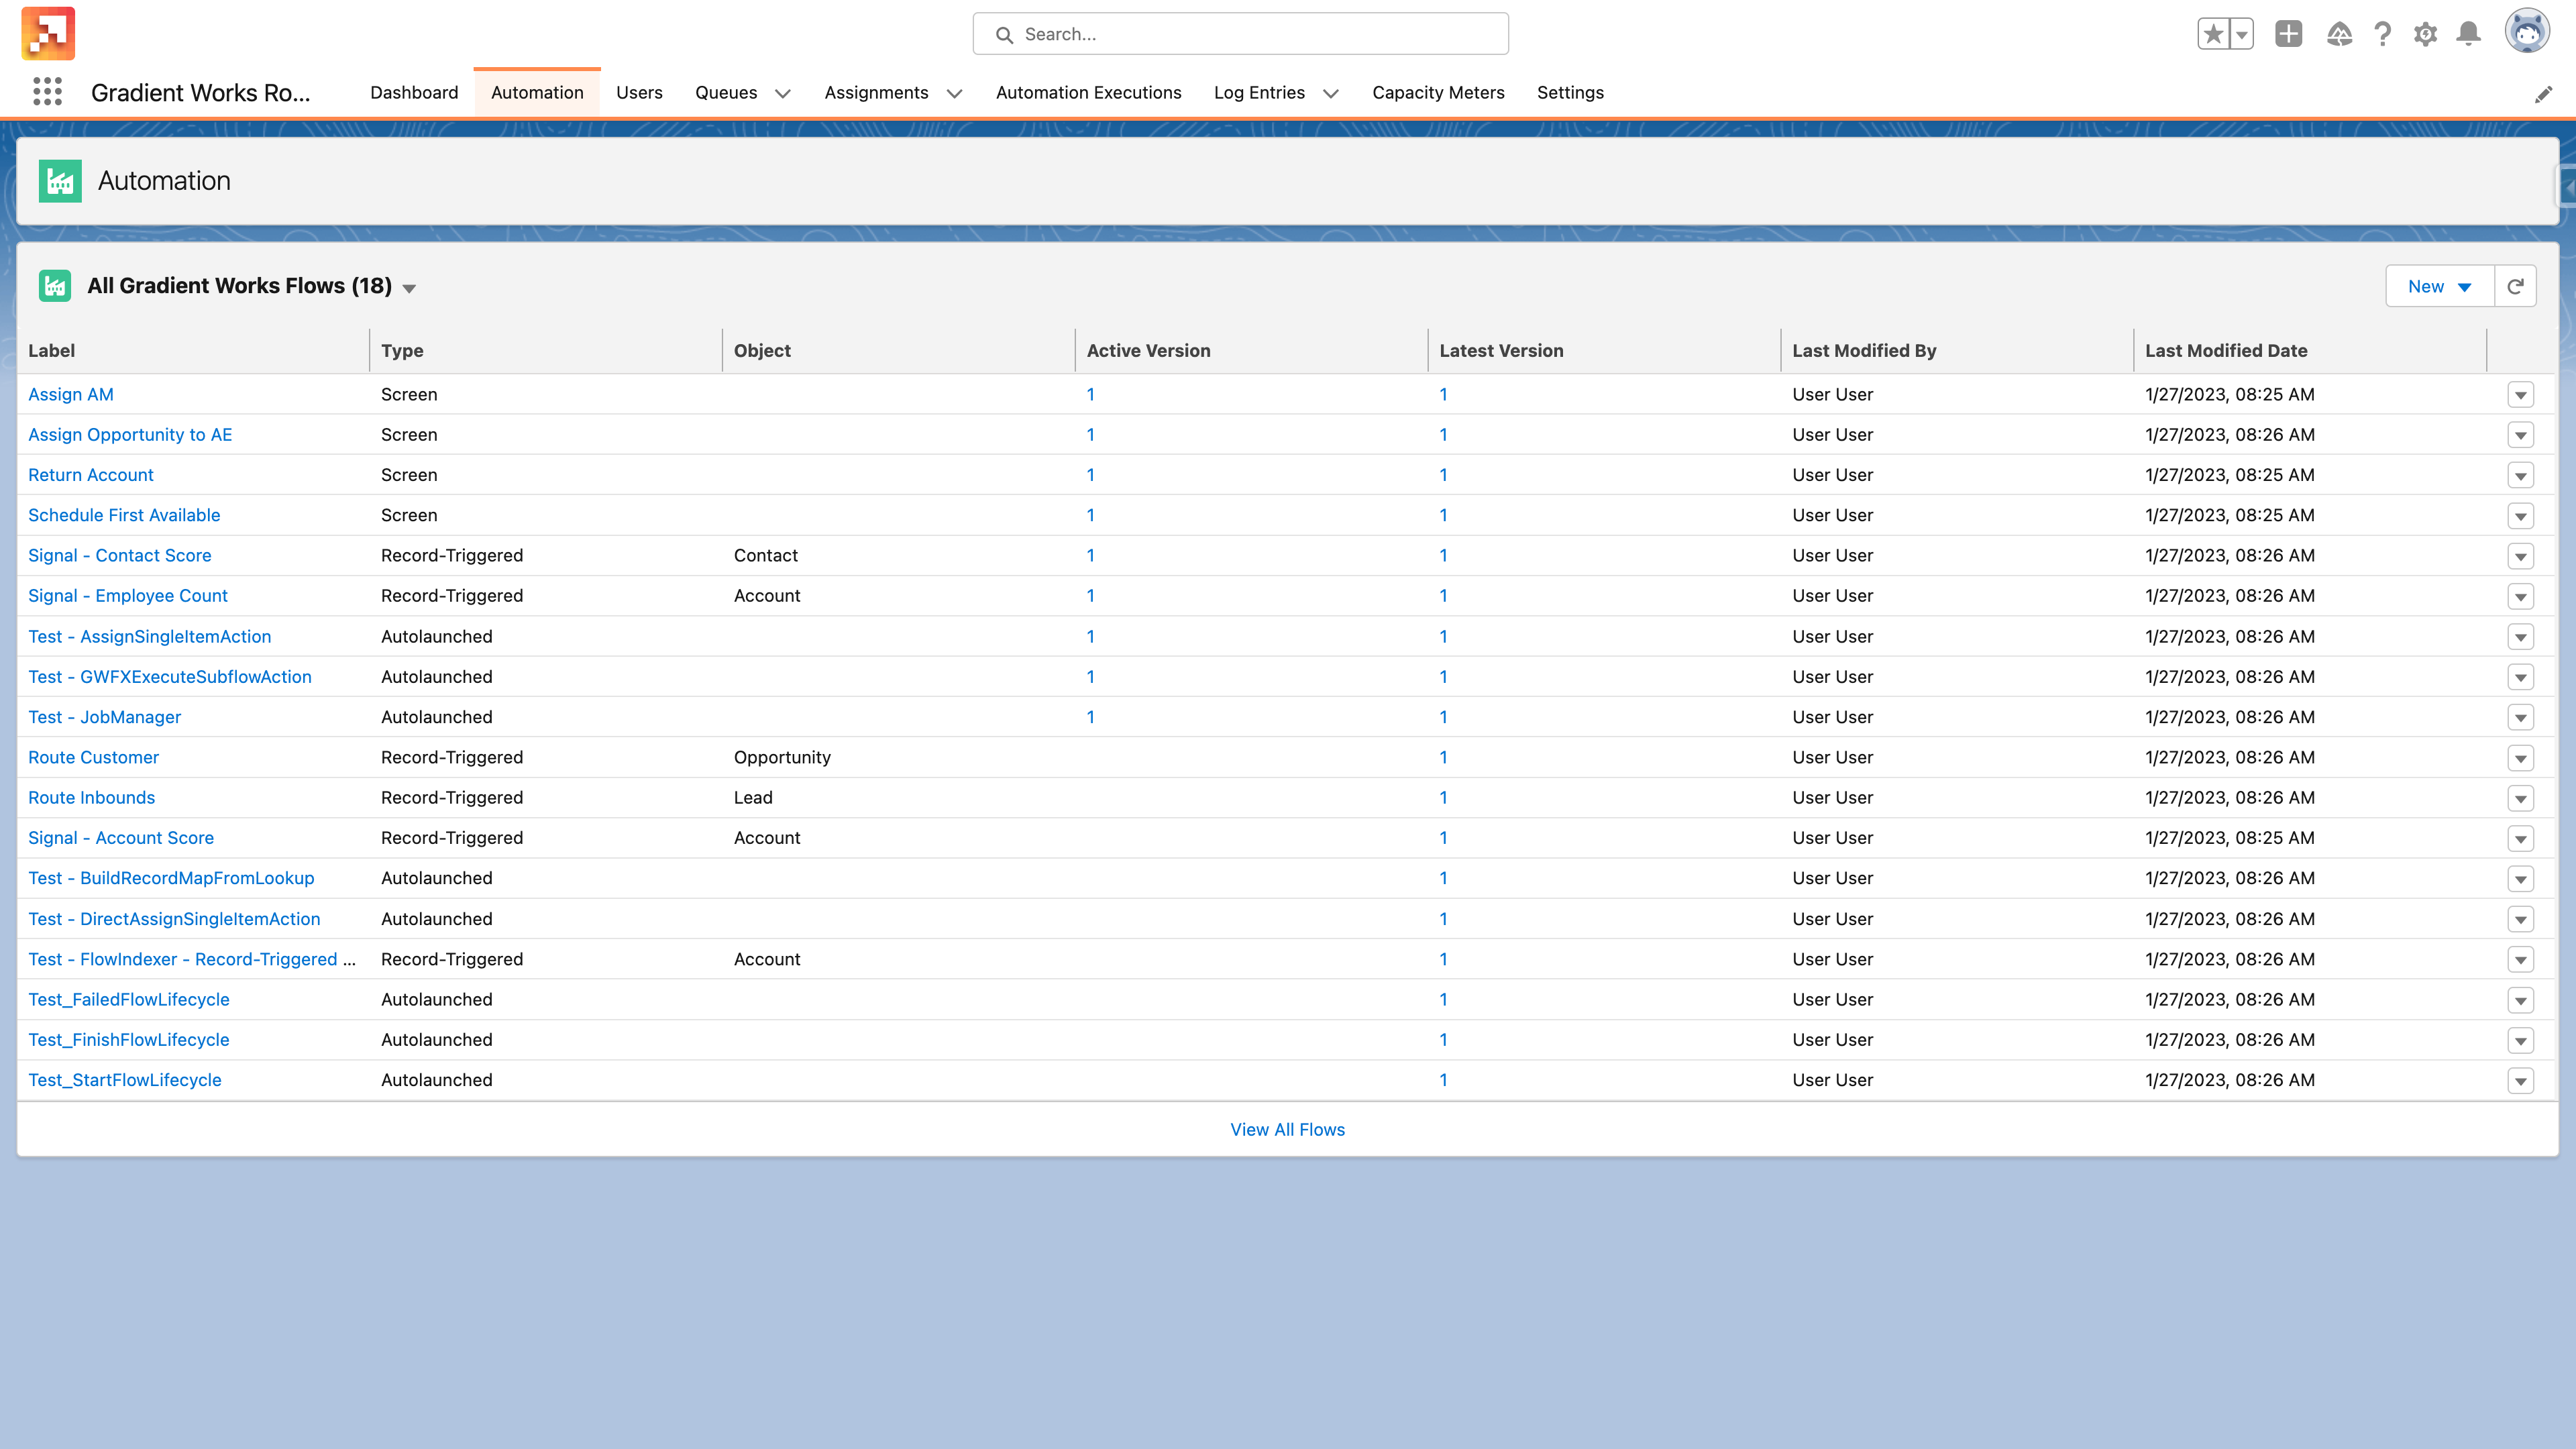Image resolution: width=2576 pixels, height=1449 pixels.
Task: View notifications bell icon
Action: [2468, 34]
